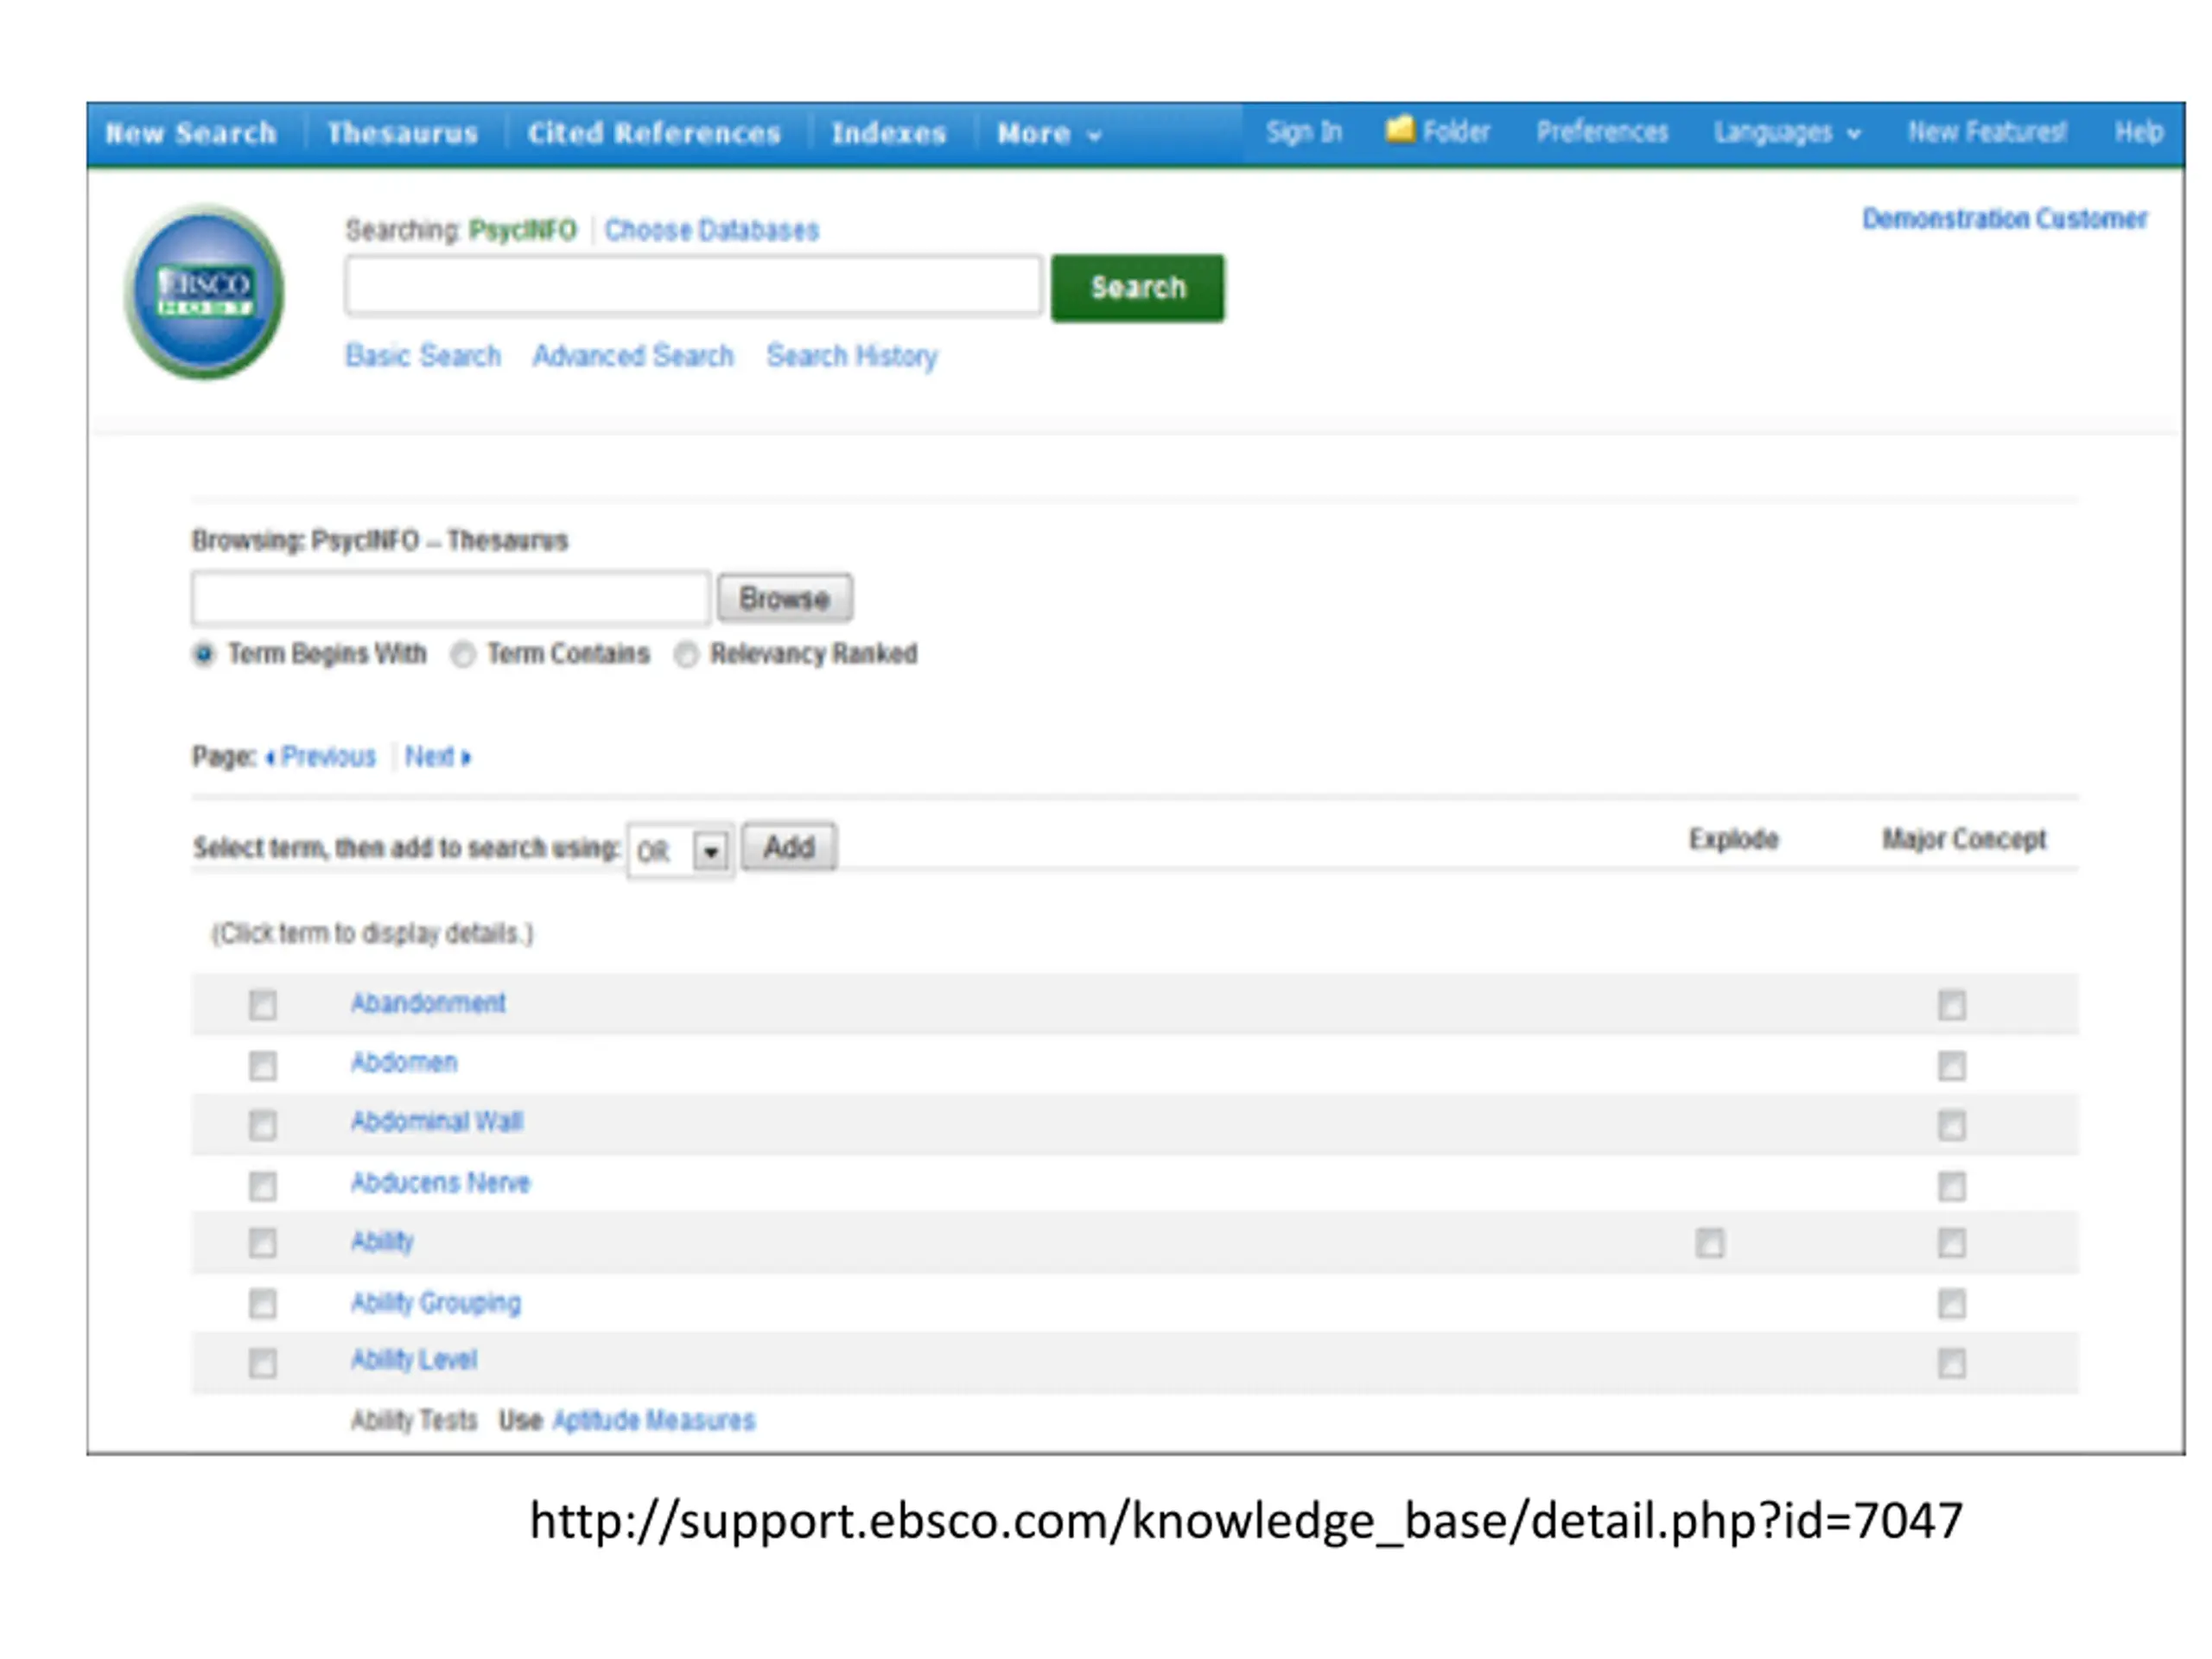The height and width of the screenshot is (1659, 2212).
Task: Check the Abducens Nerve term checkbox
Action: click(263, 1186)
